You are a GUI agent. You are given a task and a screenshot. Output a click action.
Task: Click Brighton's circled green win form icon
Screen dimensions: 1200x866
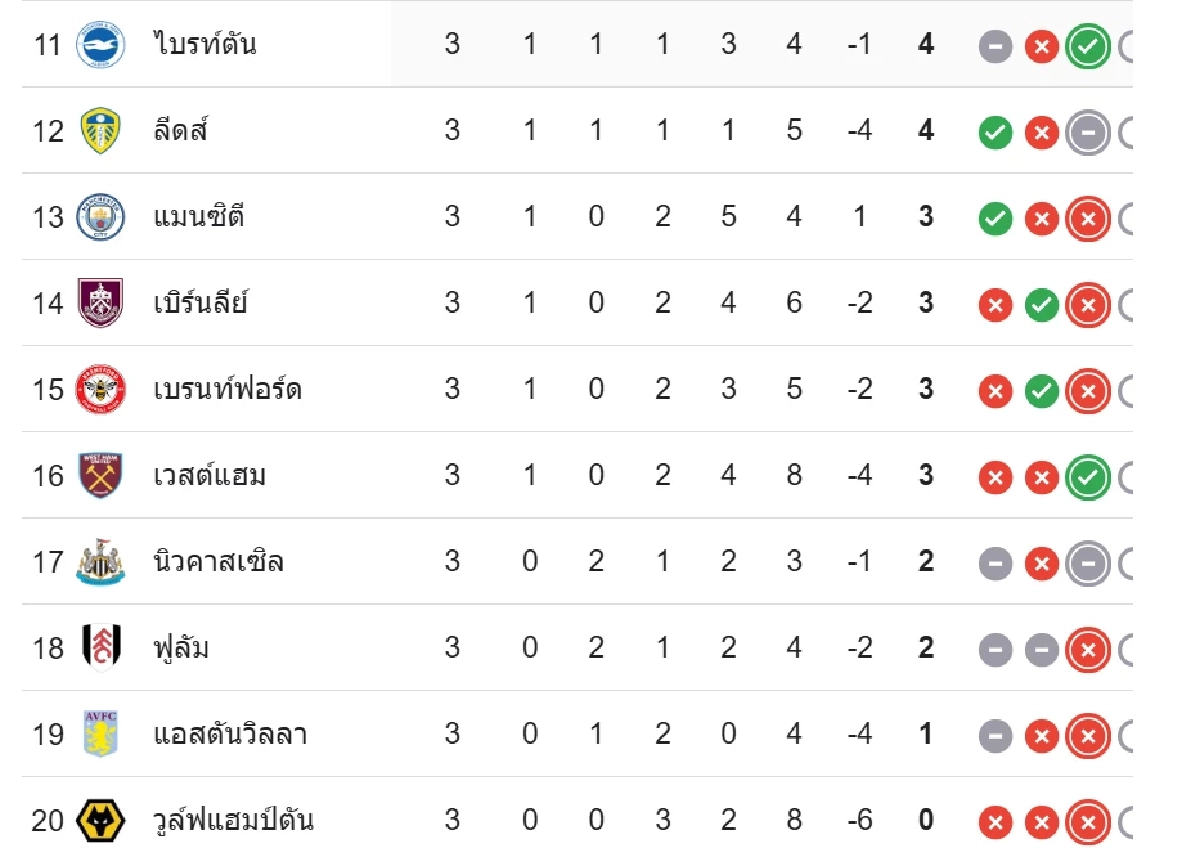click(x=1088, y=46)
